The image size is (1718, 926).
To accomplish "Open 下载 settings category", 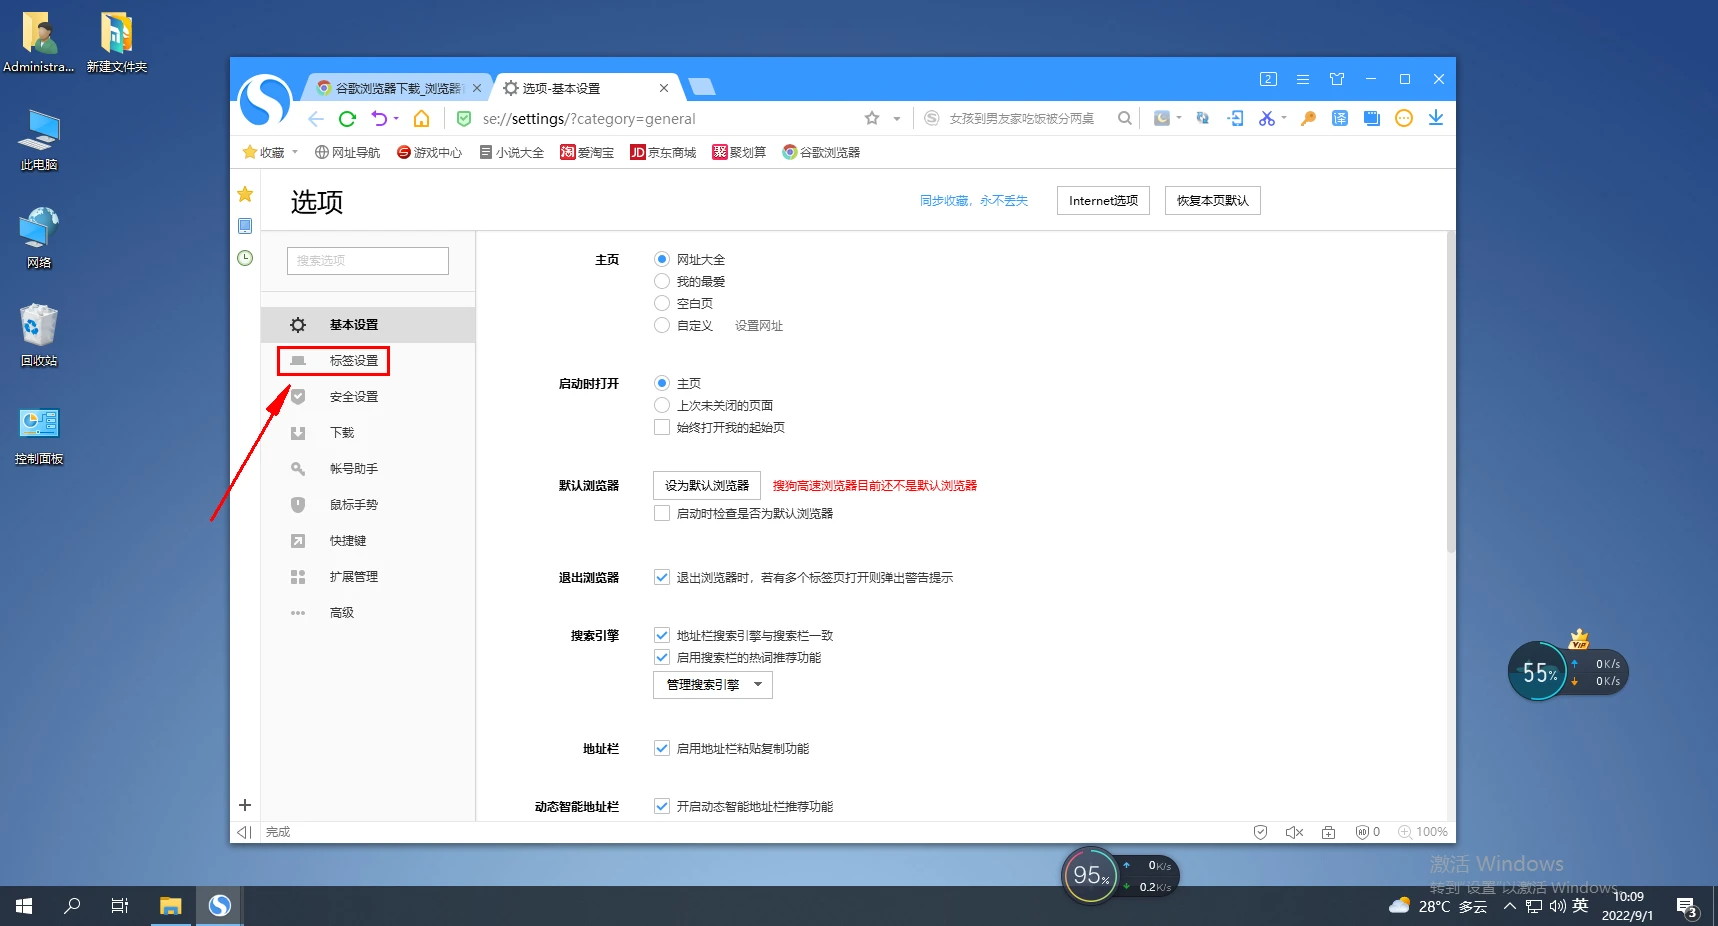I will (x=342, y=433).
